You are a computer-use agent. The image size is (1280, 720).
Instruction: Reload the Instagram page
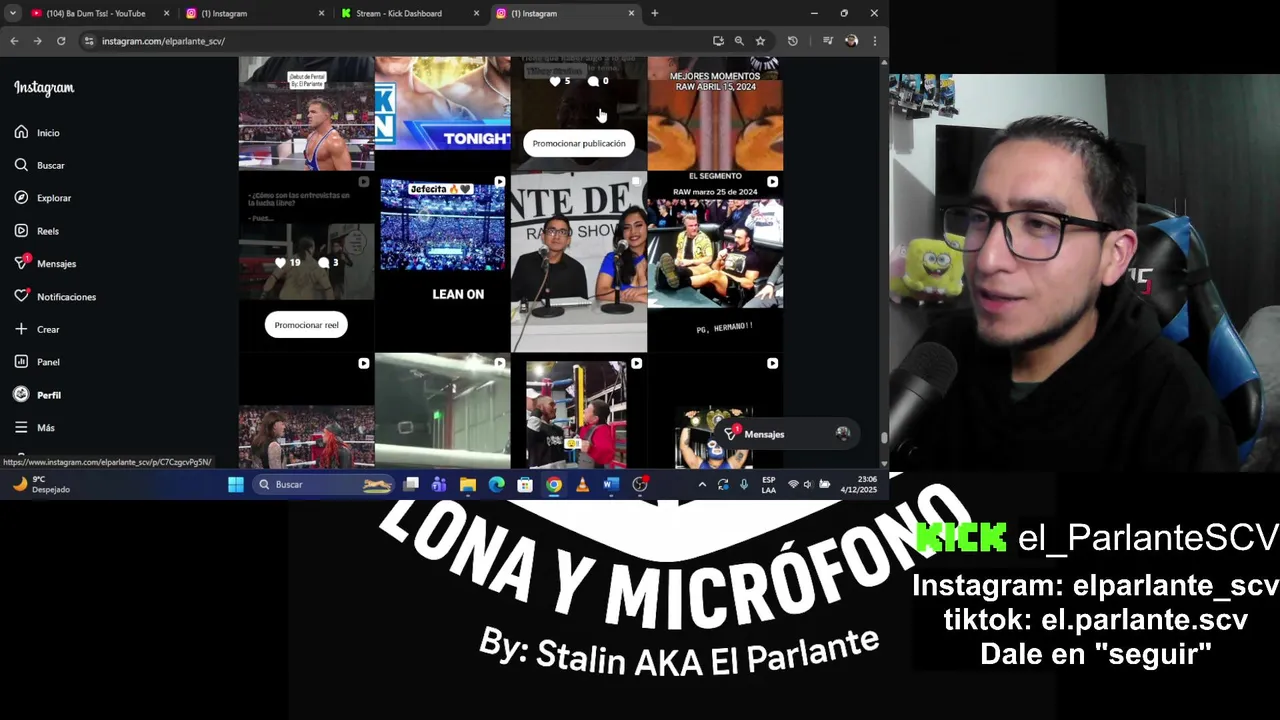pos(61,41)
